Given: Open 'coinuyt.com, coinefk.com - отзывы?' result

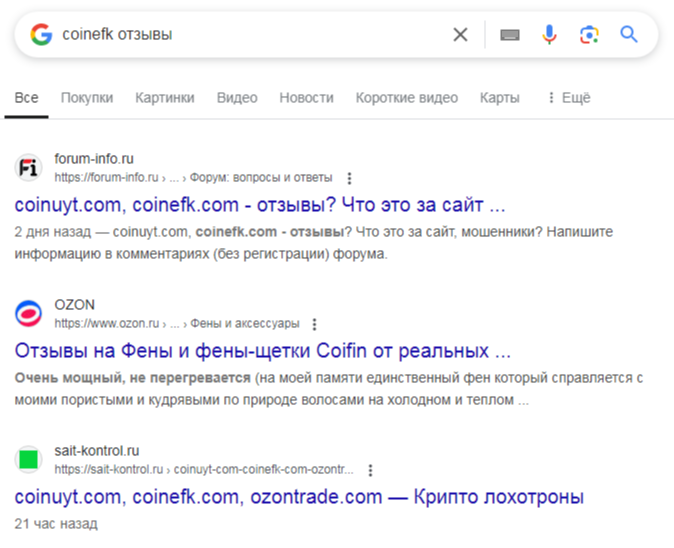Looking at the screenshot, I should point(260,205).
